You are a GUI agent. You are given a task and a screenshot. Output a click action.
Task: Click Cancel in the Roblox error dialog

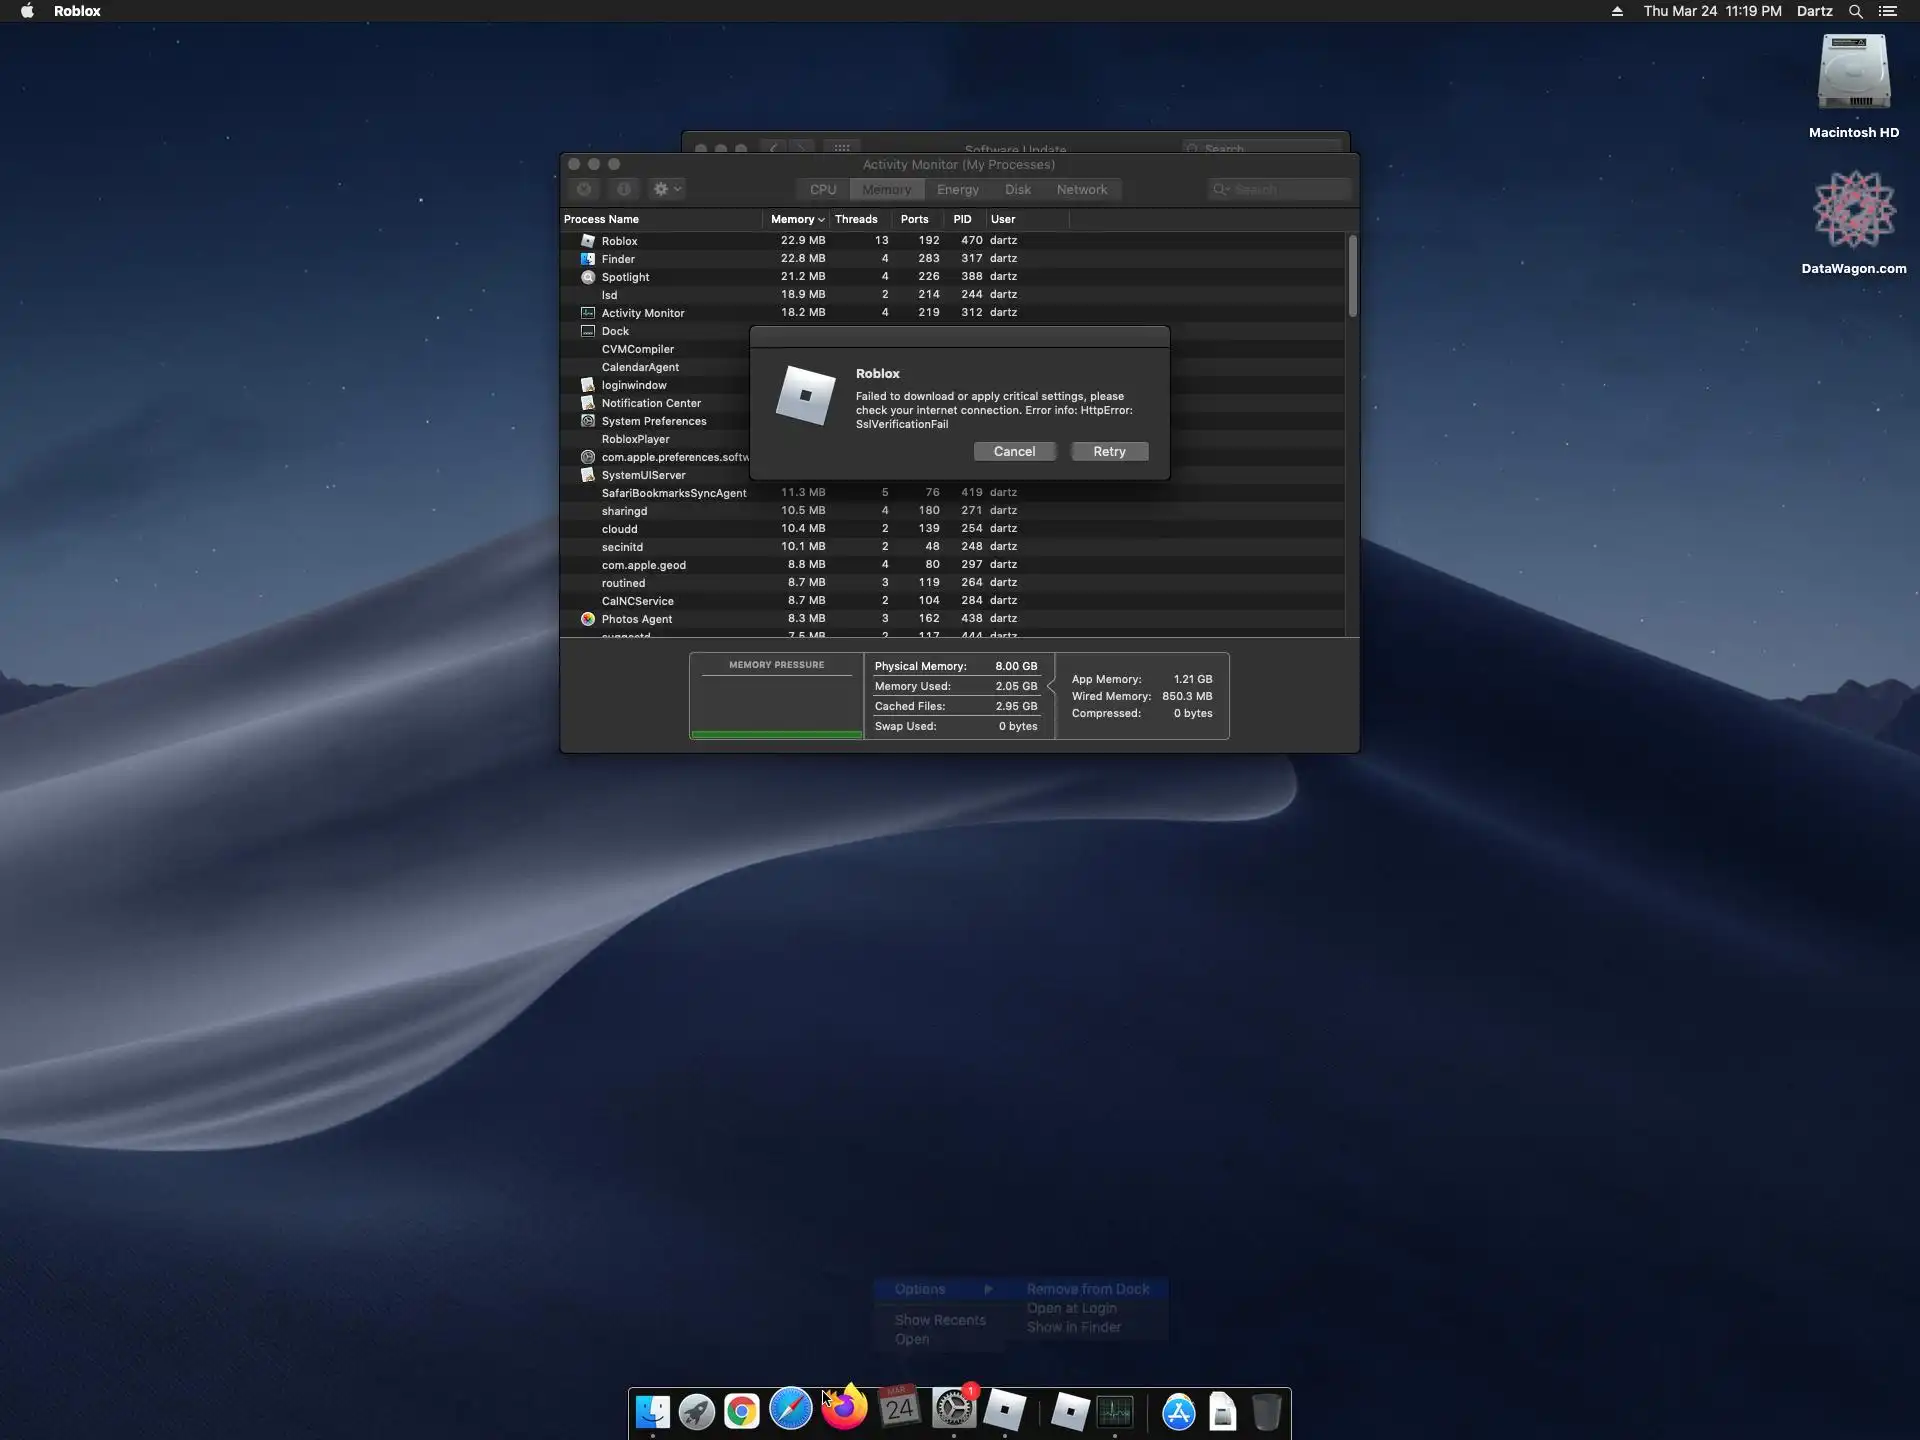1014,451
